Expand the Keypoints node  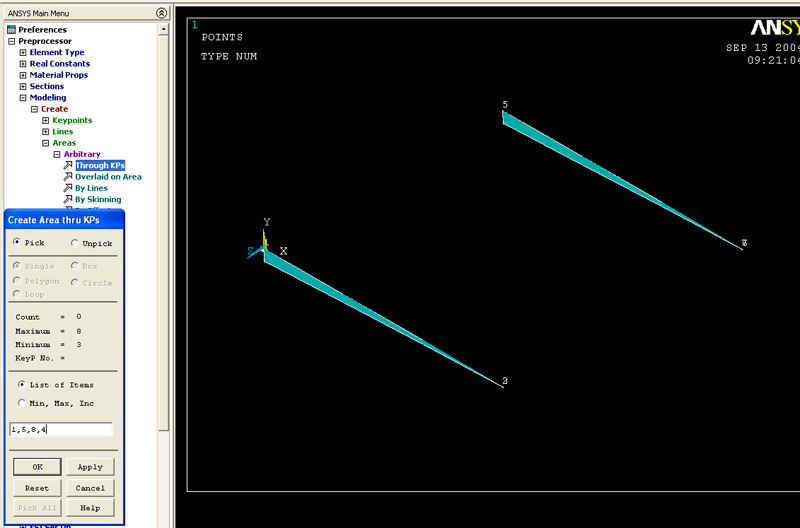coord(45,120)
